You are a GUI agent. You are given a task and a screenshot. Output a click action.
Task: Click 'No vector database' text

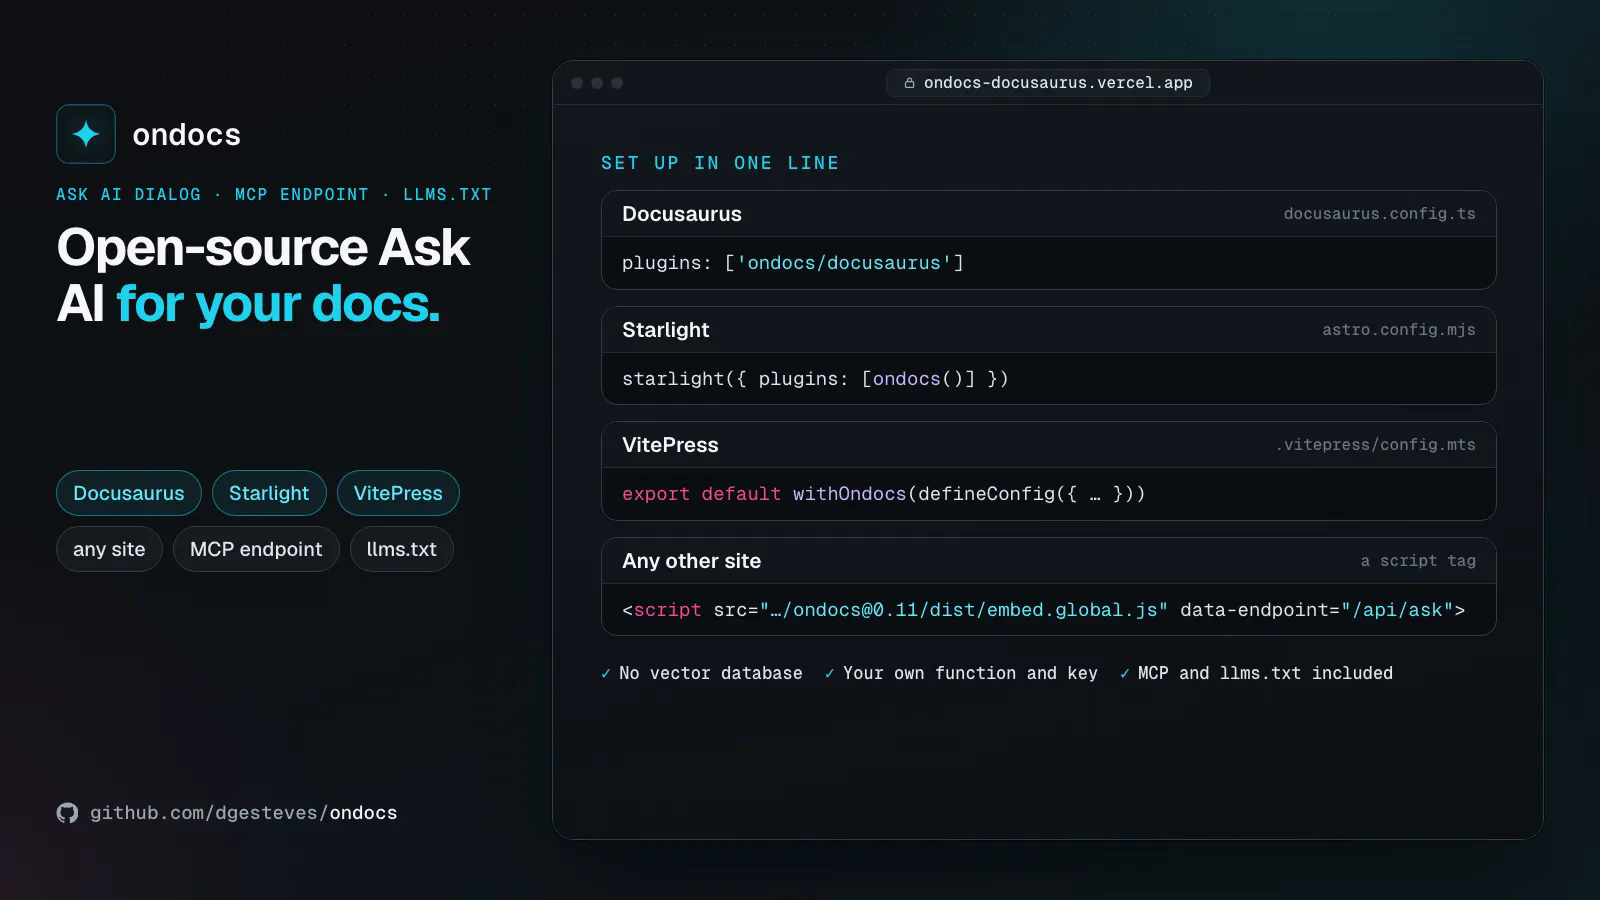coord(710,674)
